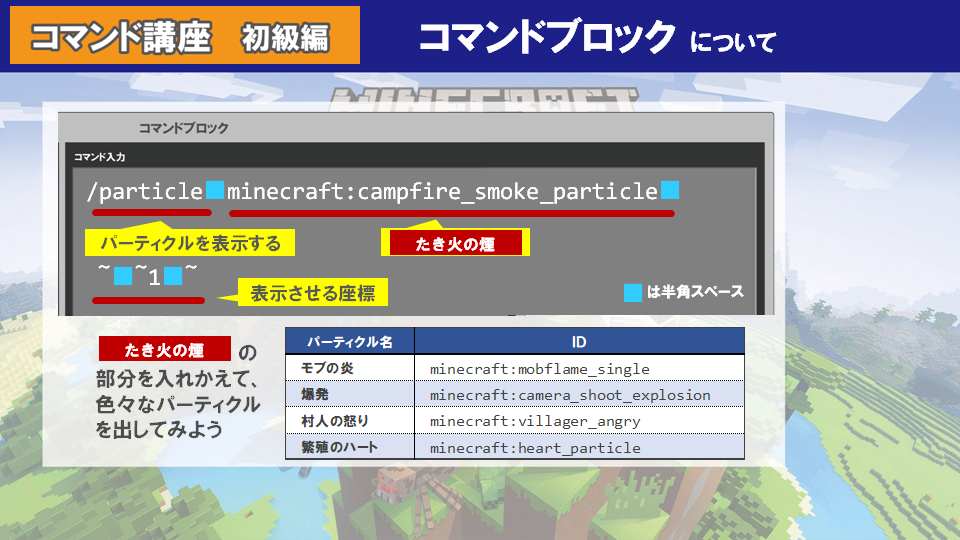960x540 pixels.
Task: Click the red たき火の煙 label beside the table
Action: coord(165,350)
